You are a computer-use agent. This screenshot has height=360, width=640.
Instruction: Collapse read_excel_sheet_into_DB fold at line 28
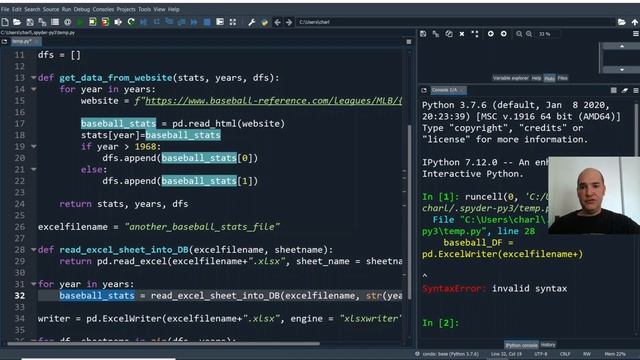tap(33, 249)
